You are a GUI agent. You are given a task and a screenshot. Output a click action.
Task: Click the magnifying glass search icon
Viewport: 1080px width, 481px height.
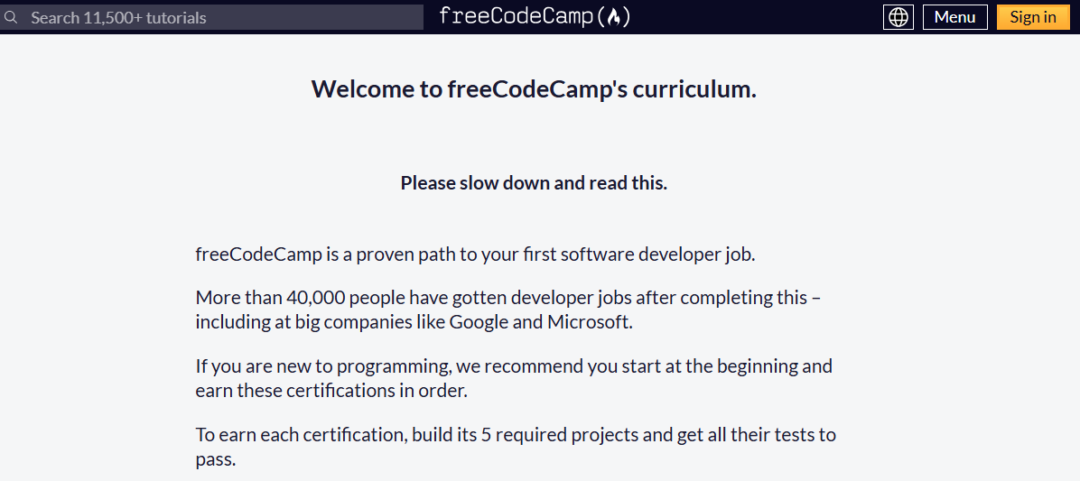pos(10,17)
